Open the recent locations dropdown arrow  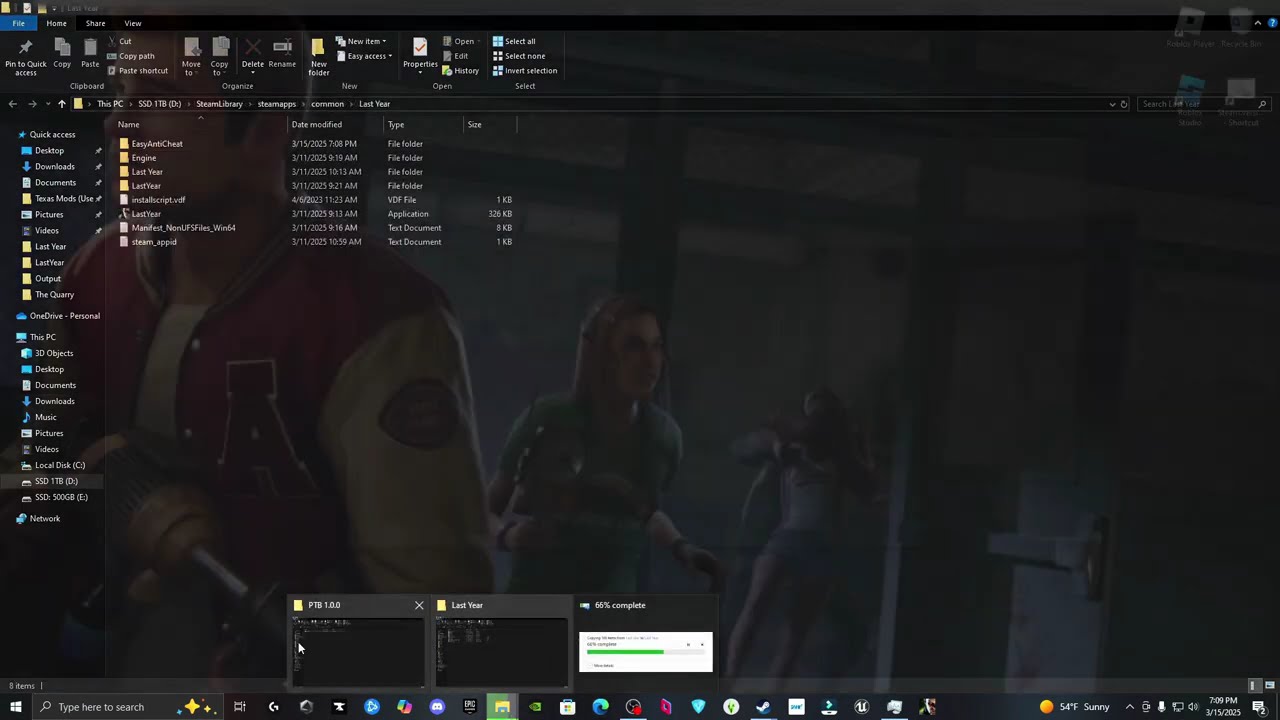[x=47, y=104]
